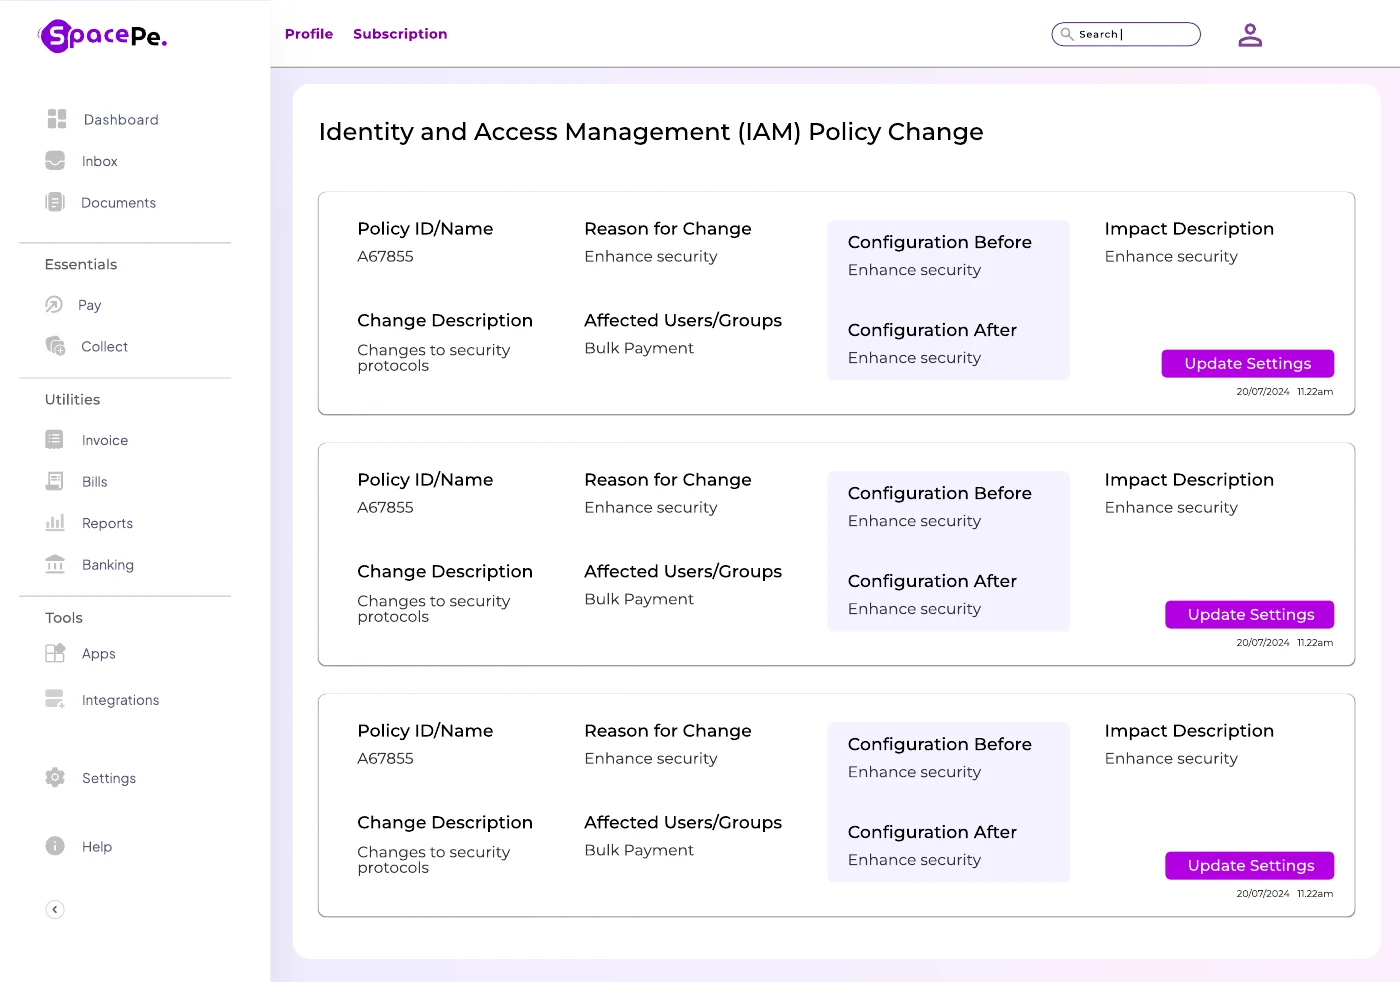Click Policy ID A67855 in the first card

pyautogui.click(x=385, y=256)
